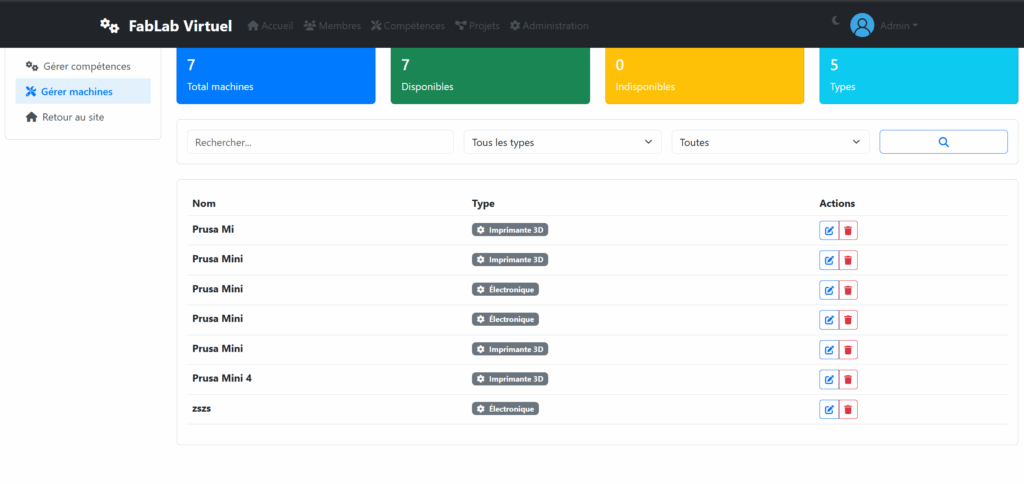Screen dimensions: 1024x484
Task: Delete Prusa Mini row just above Prusa Mini 4
Action: click(848, 349)
